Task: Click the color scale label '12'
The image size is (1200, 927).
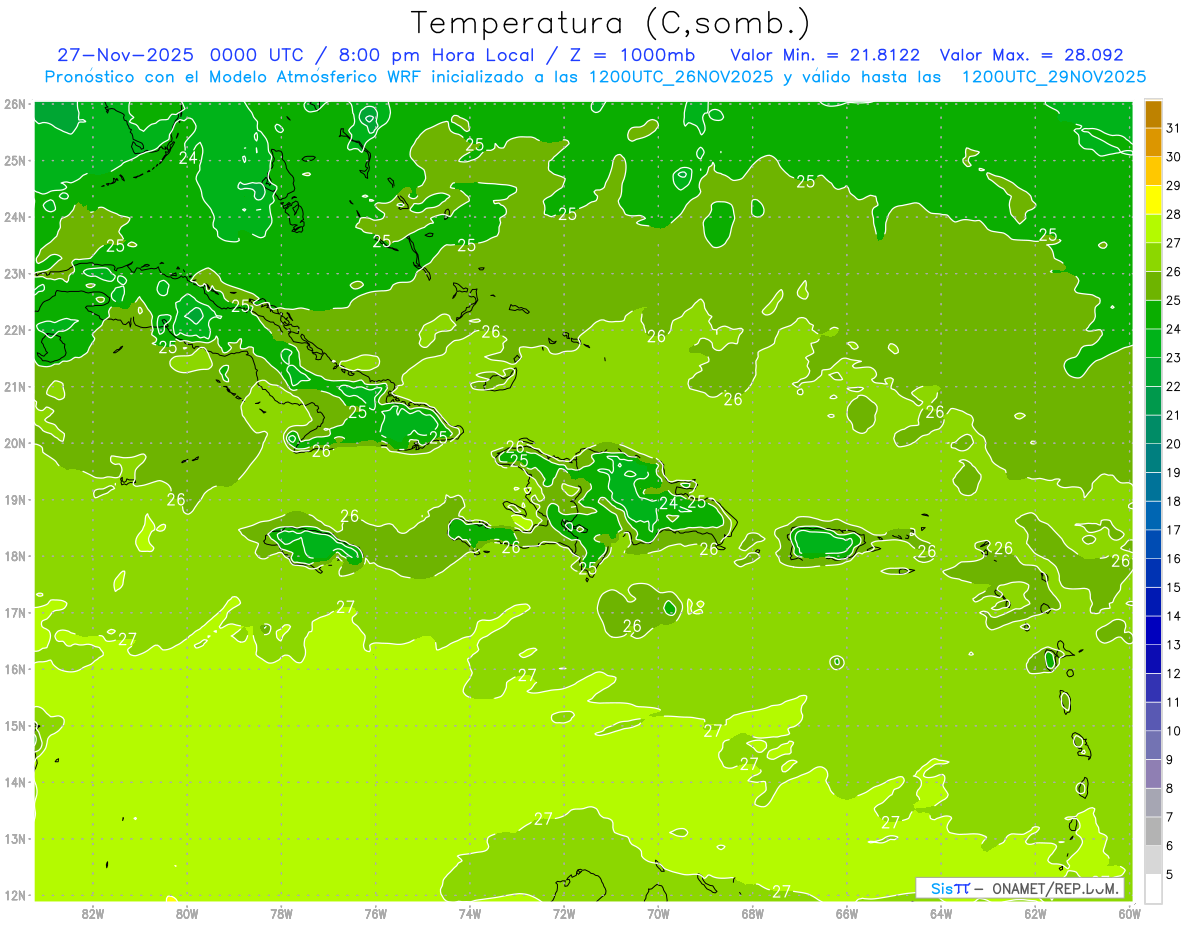Action: click(1173, 673)
